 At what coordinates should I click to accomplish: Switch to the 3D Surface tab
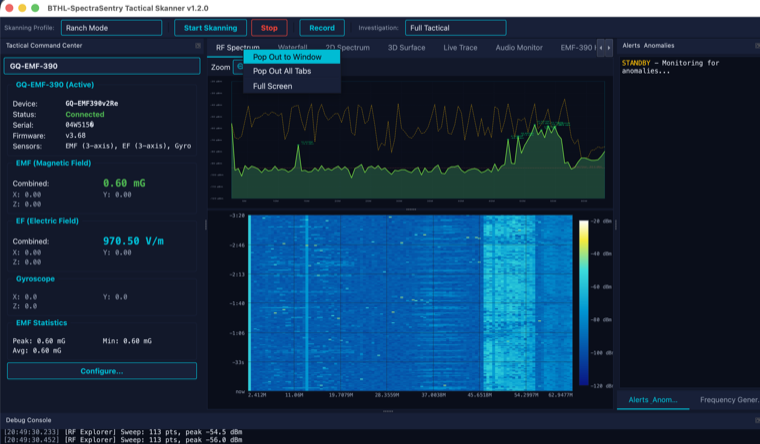coord(406,48)
